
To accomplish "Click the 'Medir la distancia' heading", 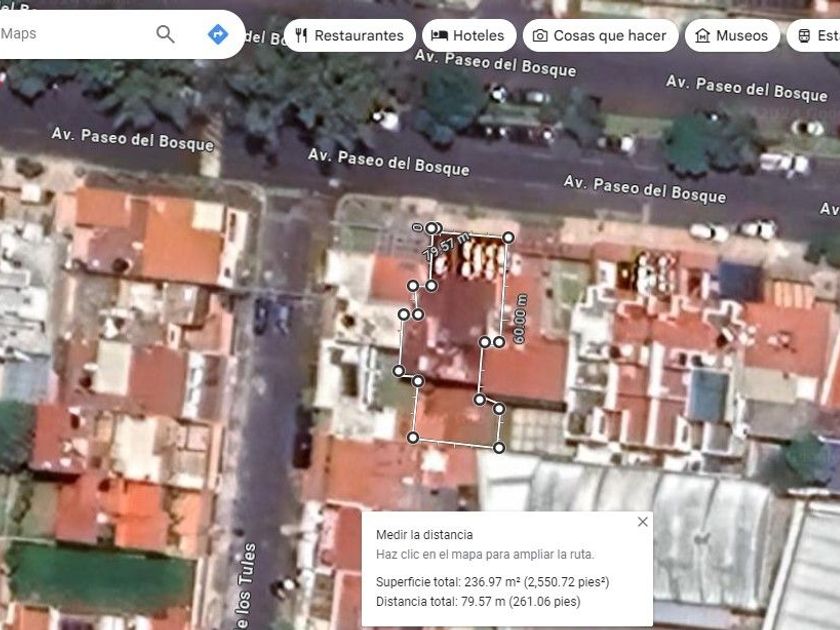I will (x=424, y=535).
